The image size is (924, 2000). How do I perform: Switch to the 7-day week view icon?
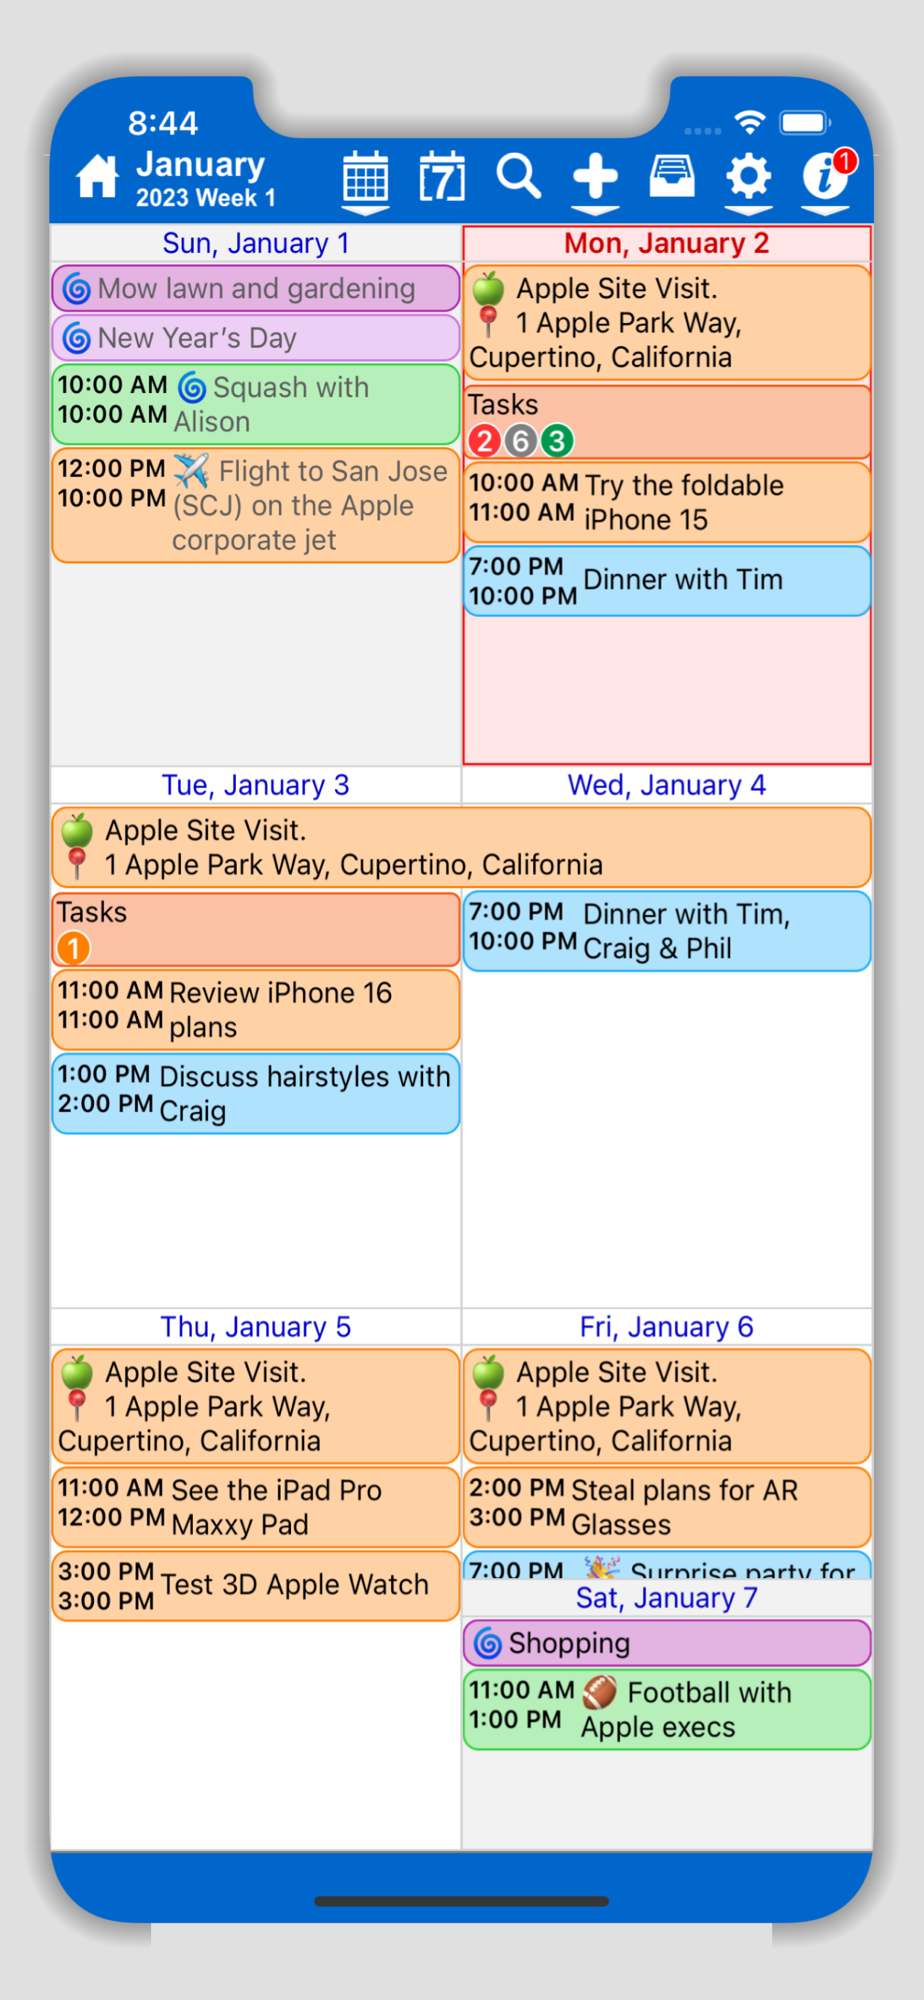pyautogui.click(x=442, y=177)
